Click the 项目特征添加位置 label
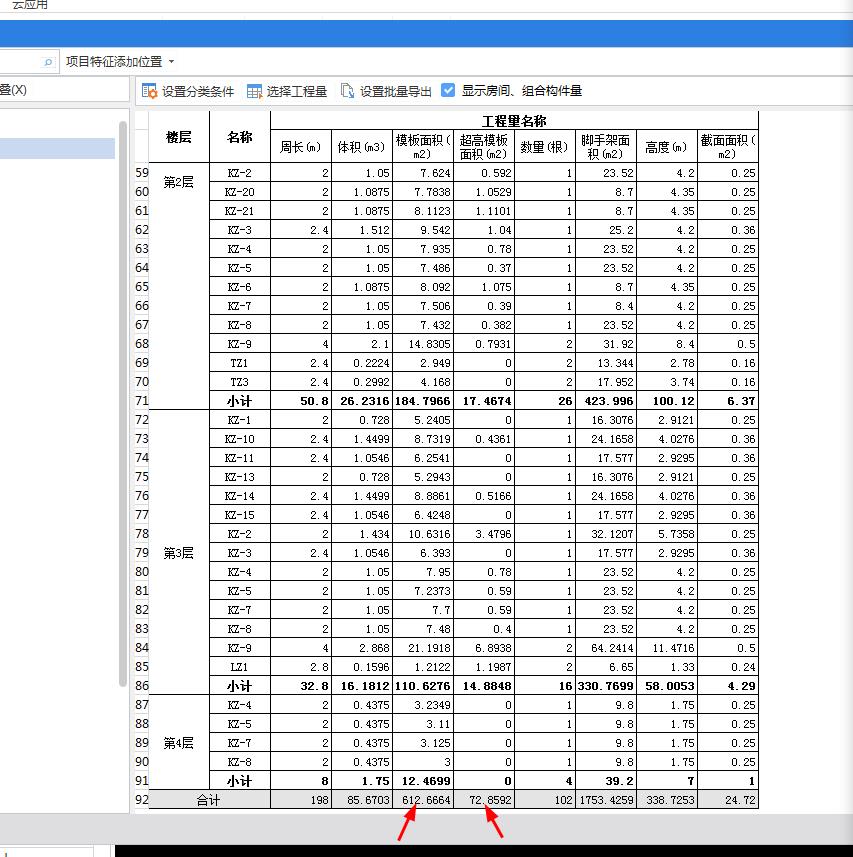The height and width of the screenshot is (857, 853). [114, 62]
